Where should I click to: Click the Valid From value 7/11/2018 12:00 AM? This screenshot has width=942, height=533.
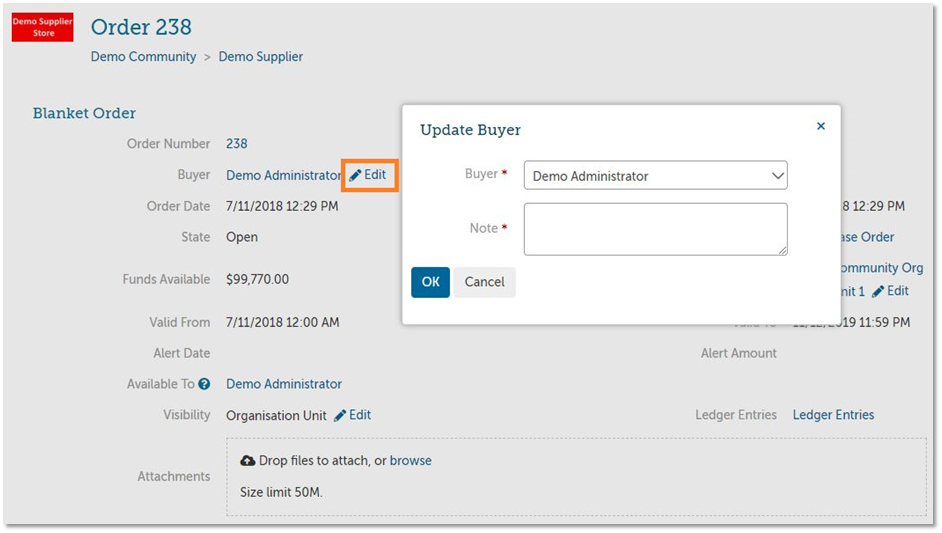[282, 323]
